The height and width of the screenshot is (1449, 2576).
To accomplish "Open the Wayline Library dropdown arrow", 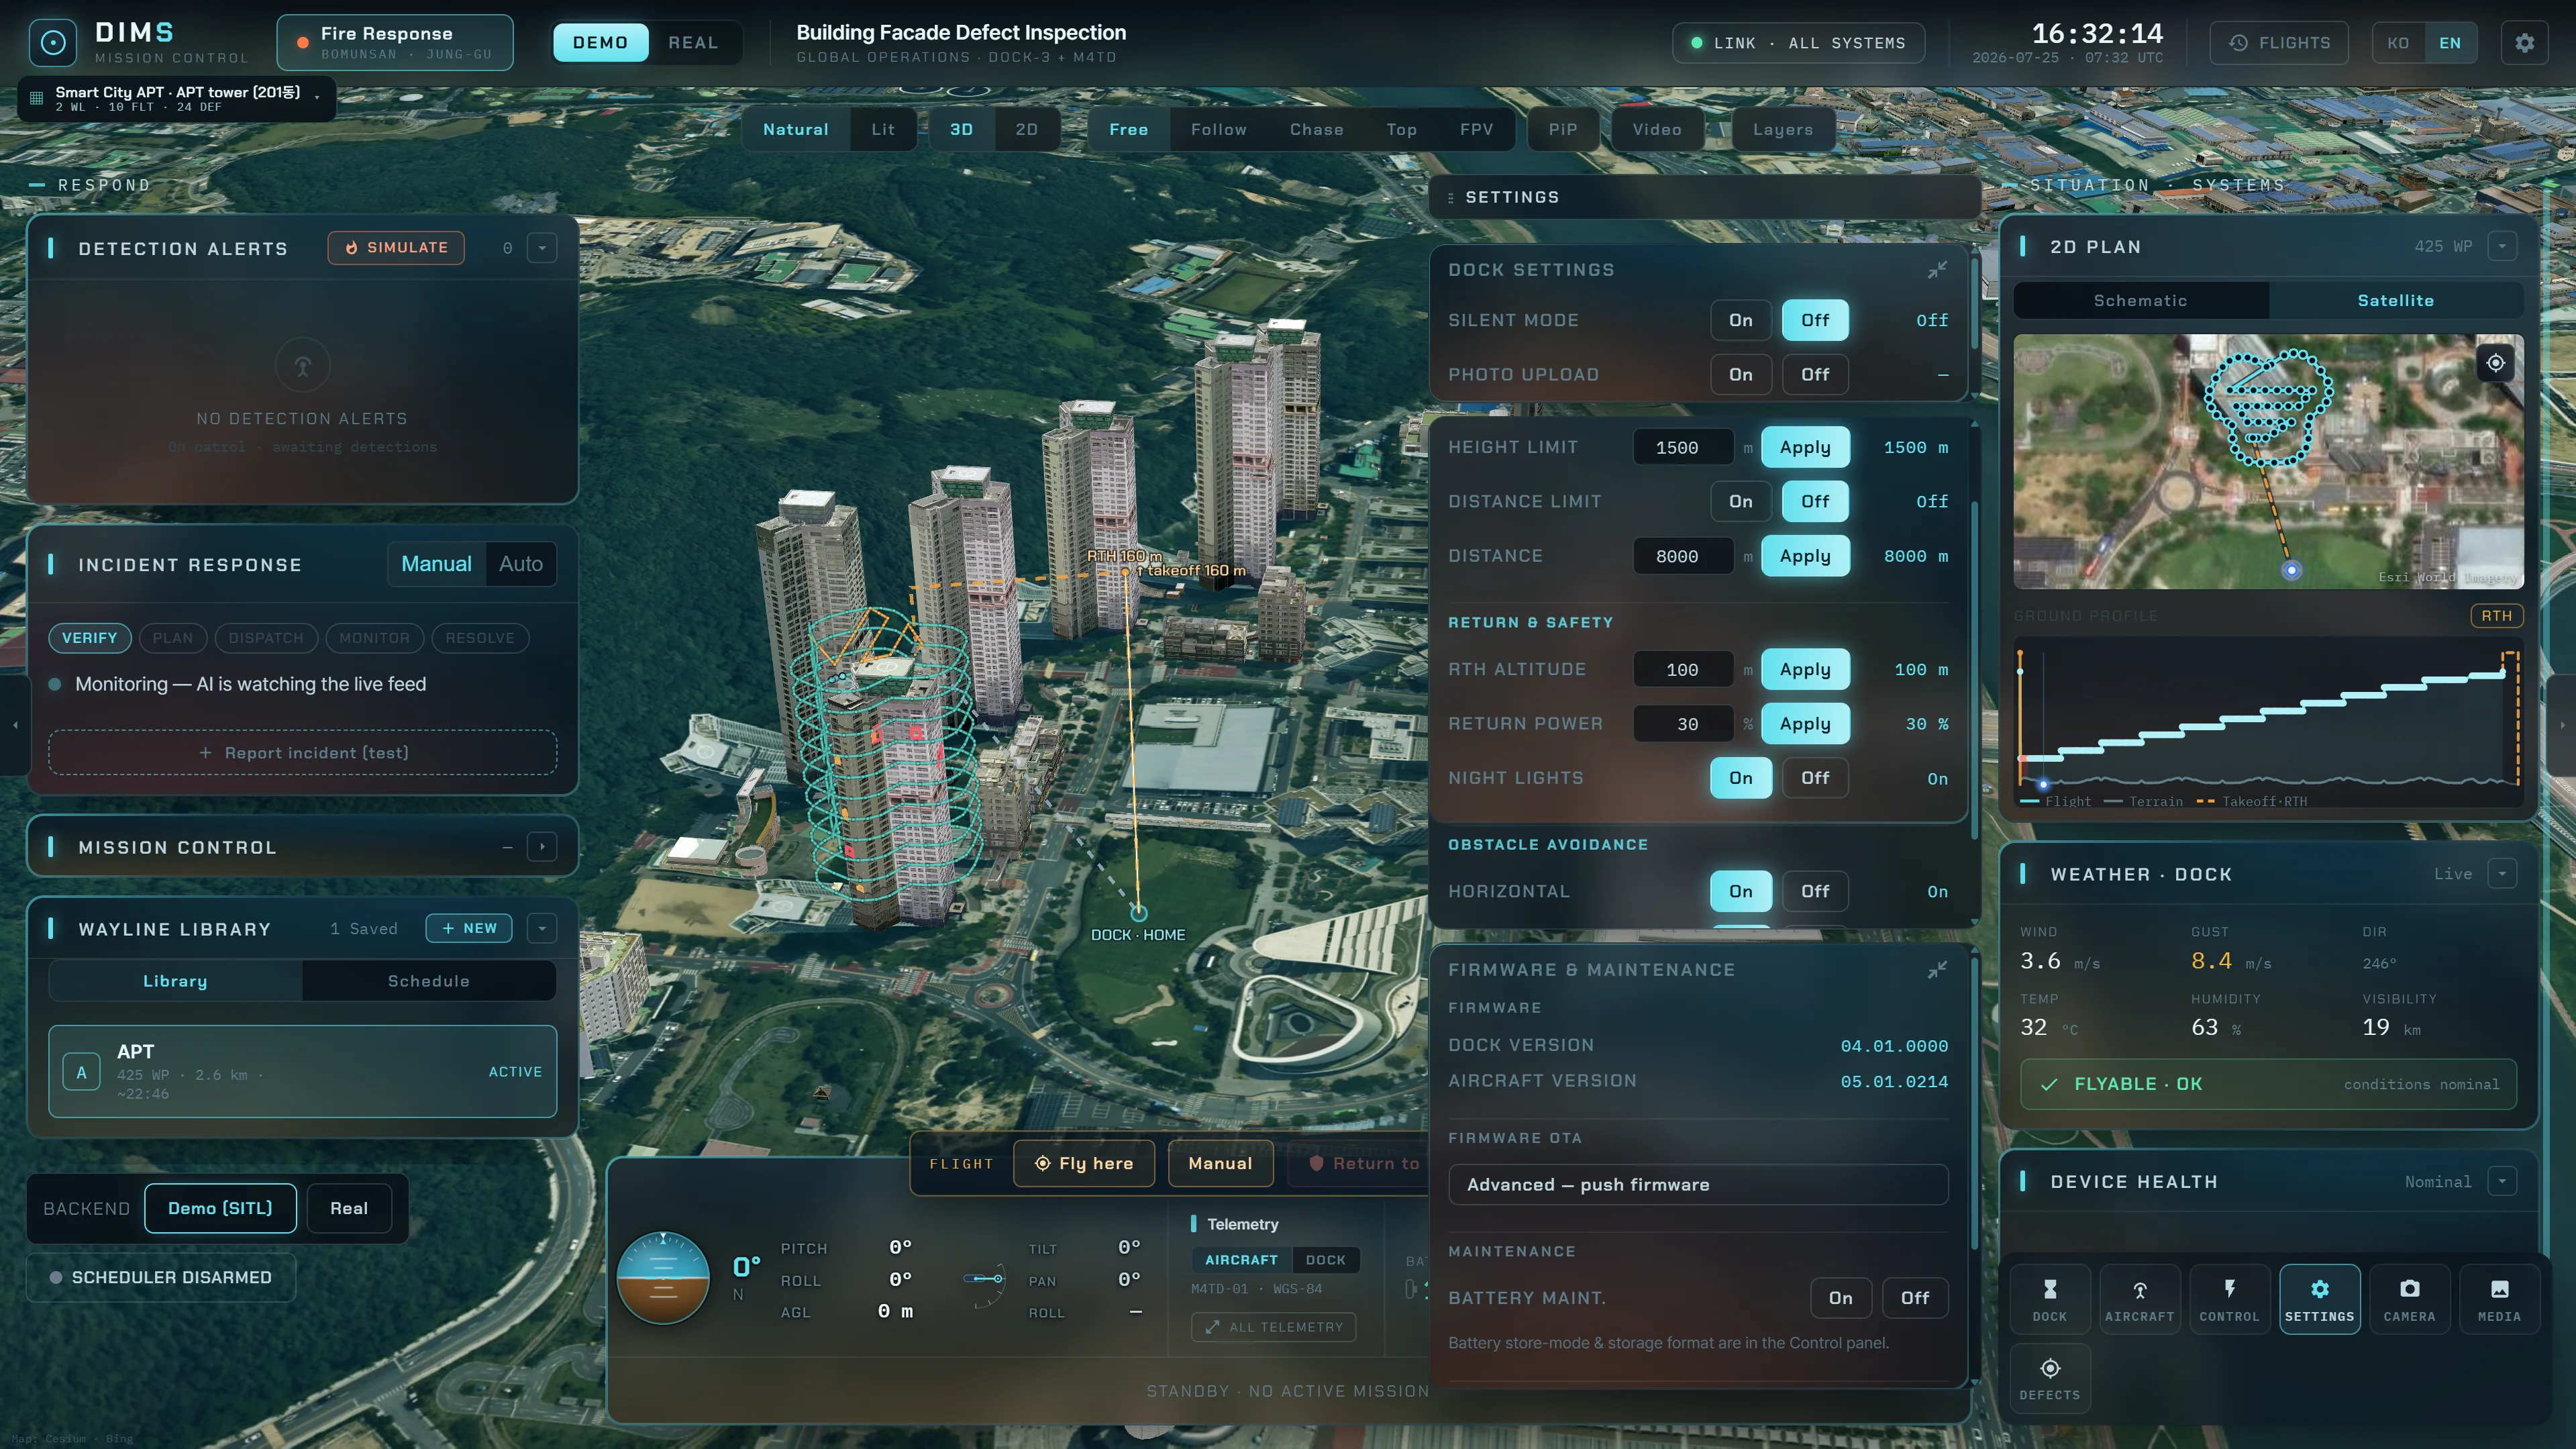I will [x=542, y=929].
